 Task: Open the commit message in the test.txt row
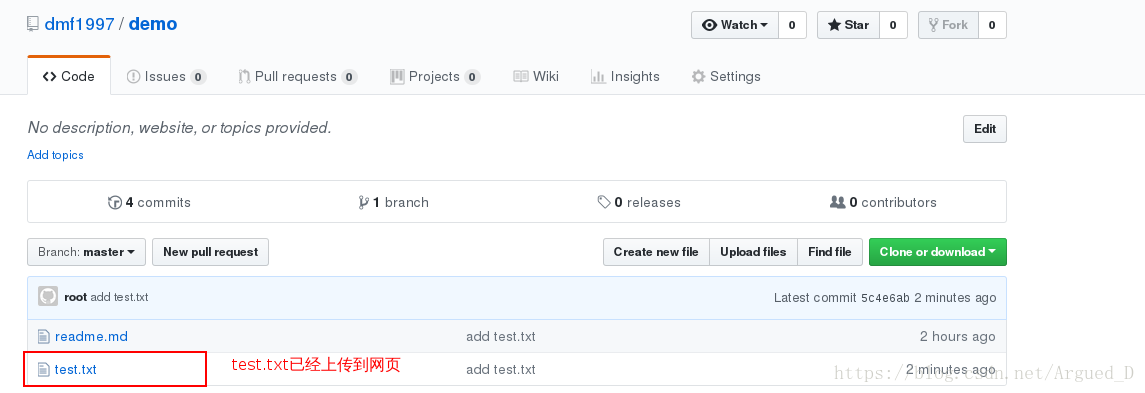(x=501, y=370)
